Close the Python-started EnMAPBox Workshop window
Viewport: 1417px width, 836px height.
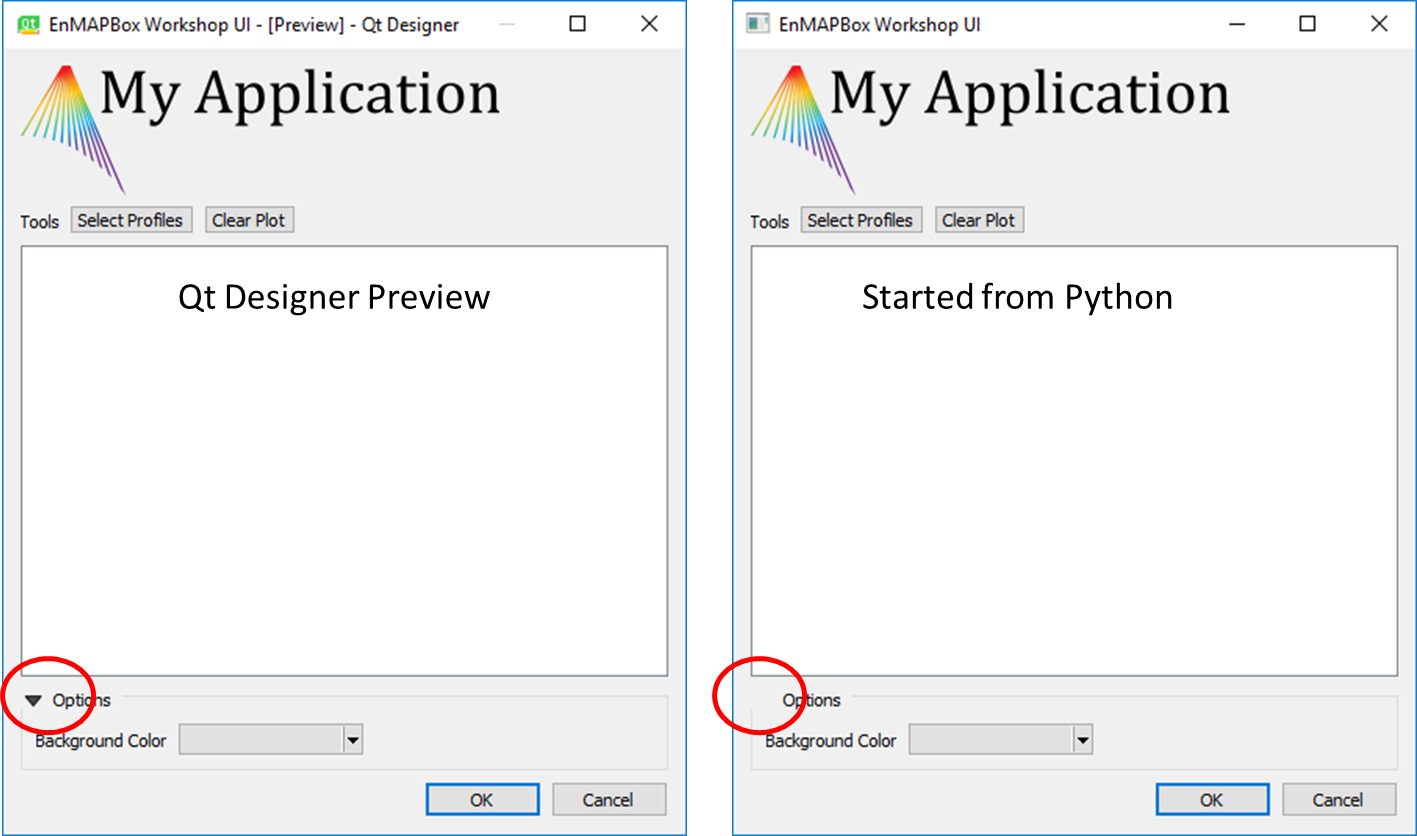coord(1379,24)
